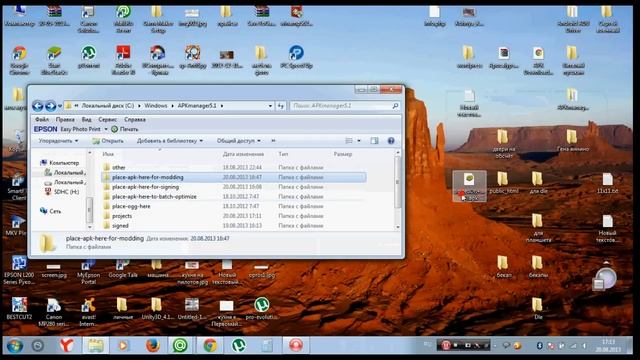Open Firefox from the taskbar
The width and height of the screenshot is (640, 360).
tap(153, 346)
